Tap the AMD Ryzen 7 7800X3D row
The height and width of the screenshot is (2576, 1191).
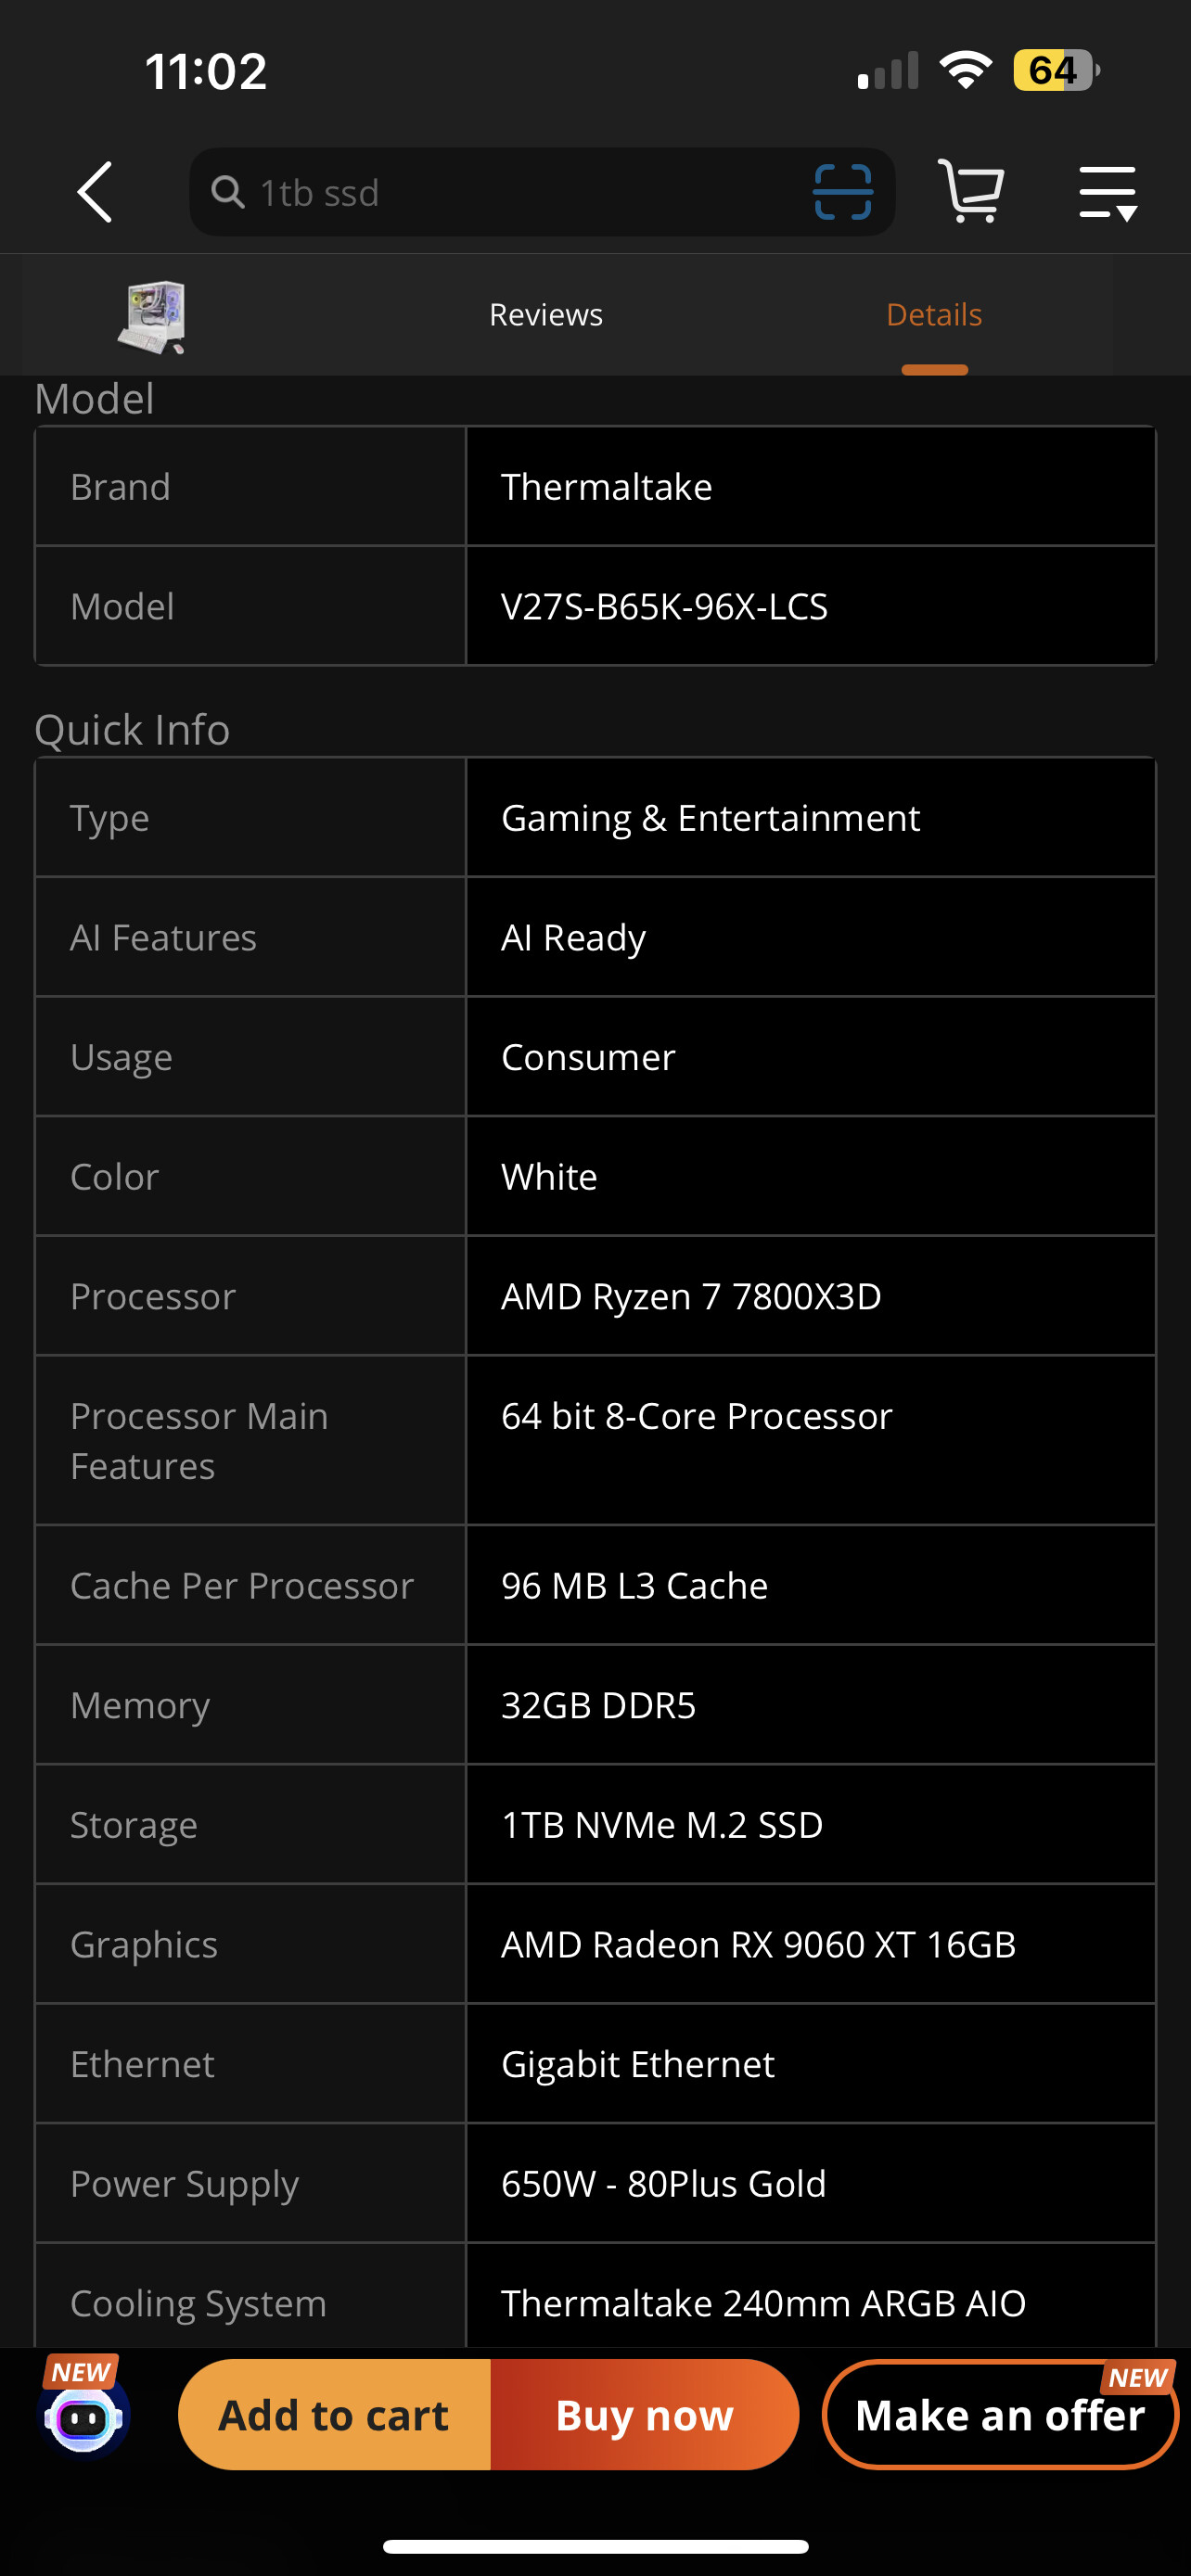coord(595,1296)
